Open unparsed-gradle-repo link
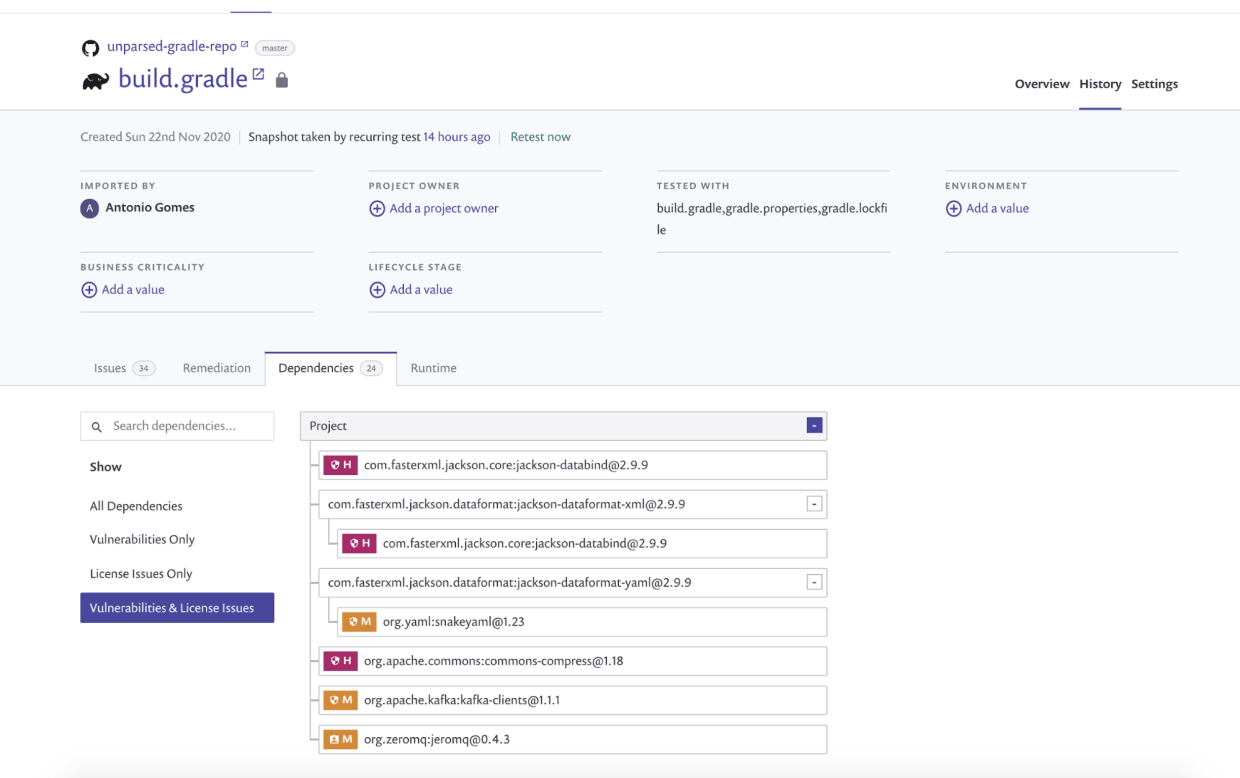Viewport: 1240px width, 778px height. click(172, 46)
